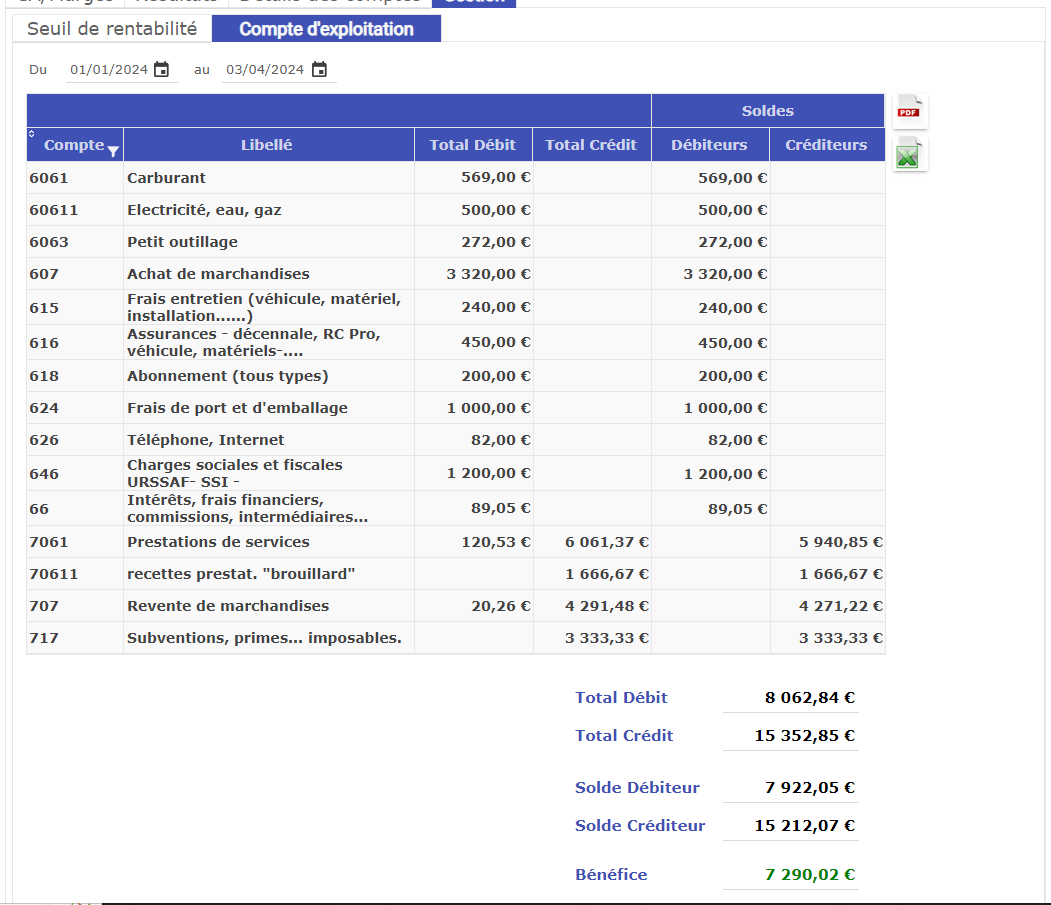Export the table to Excel

pos(909,156)
